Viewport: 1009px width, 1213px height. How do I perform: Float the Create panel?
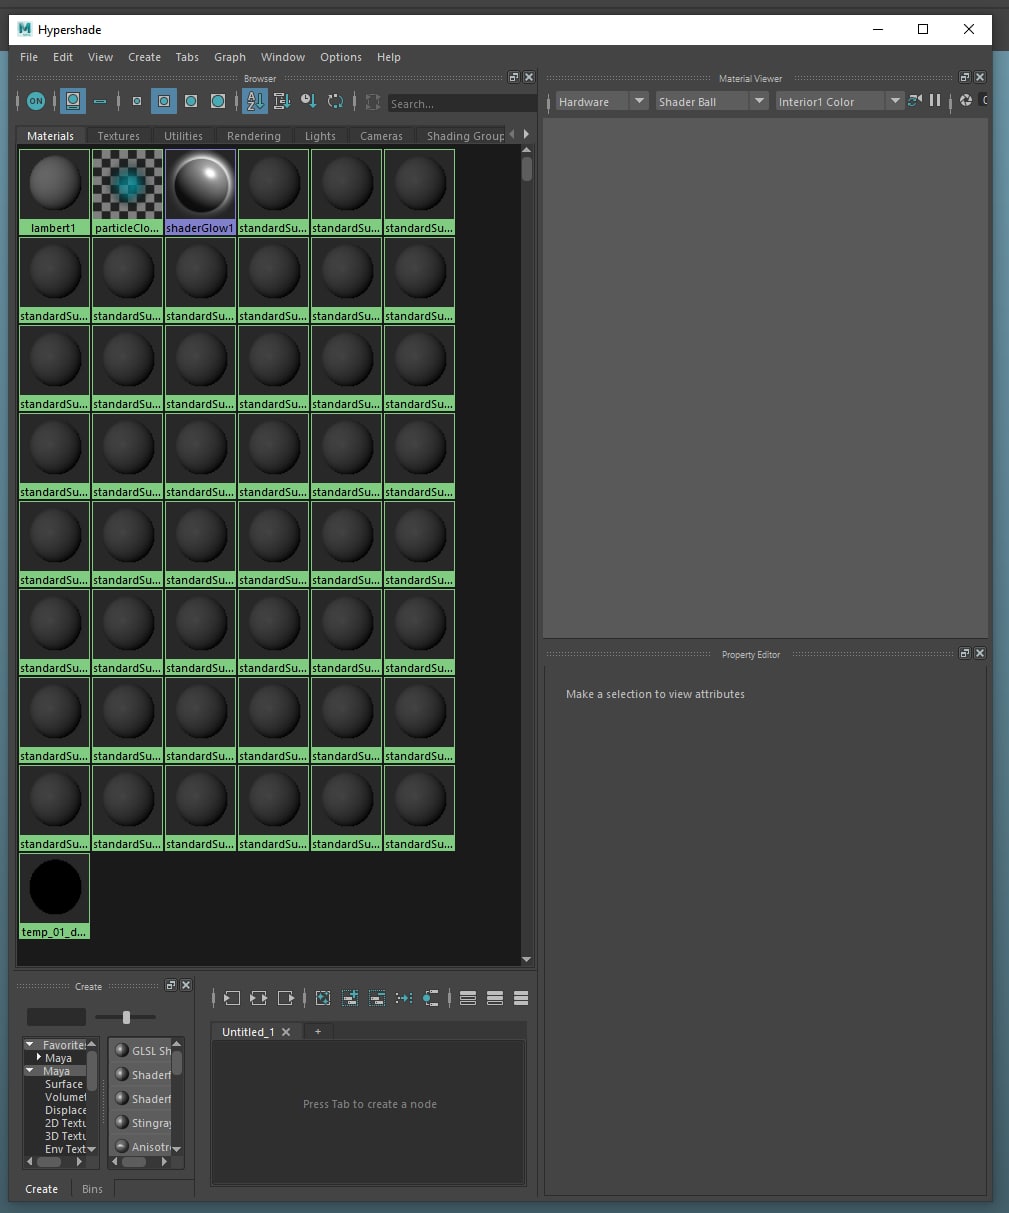[x=171, y=985]
